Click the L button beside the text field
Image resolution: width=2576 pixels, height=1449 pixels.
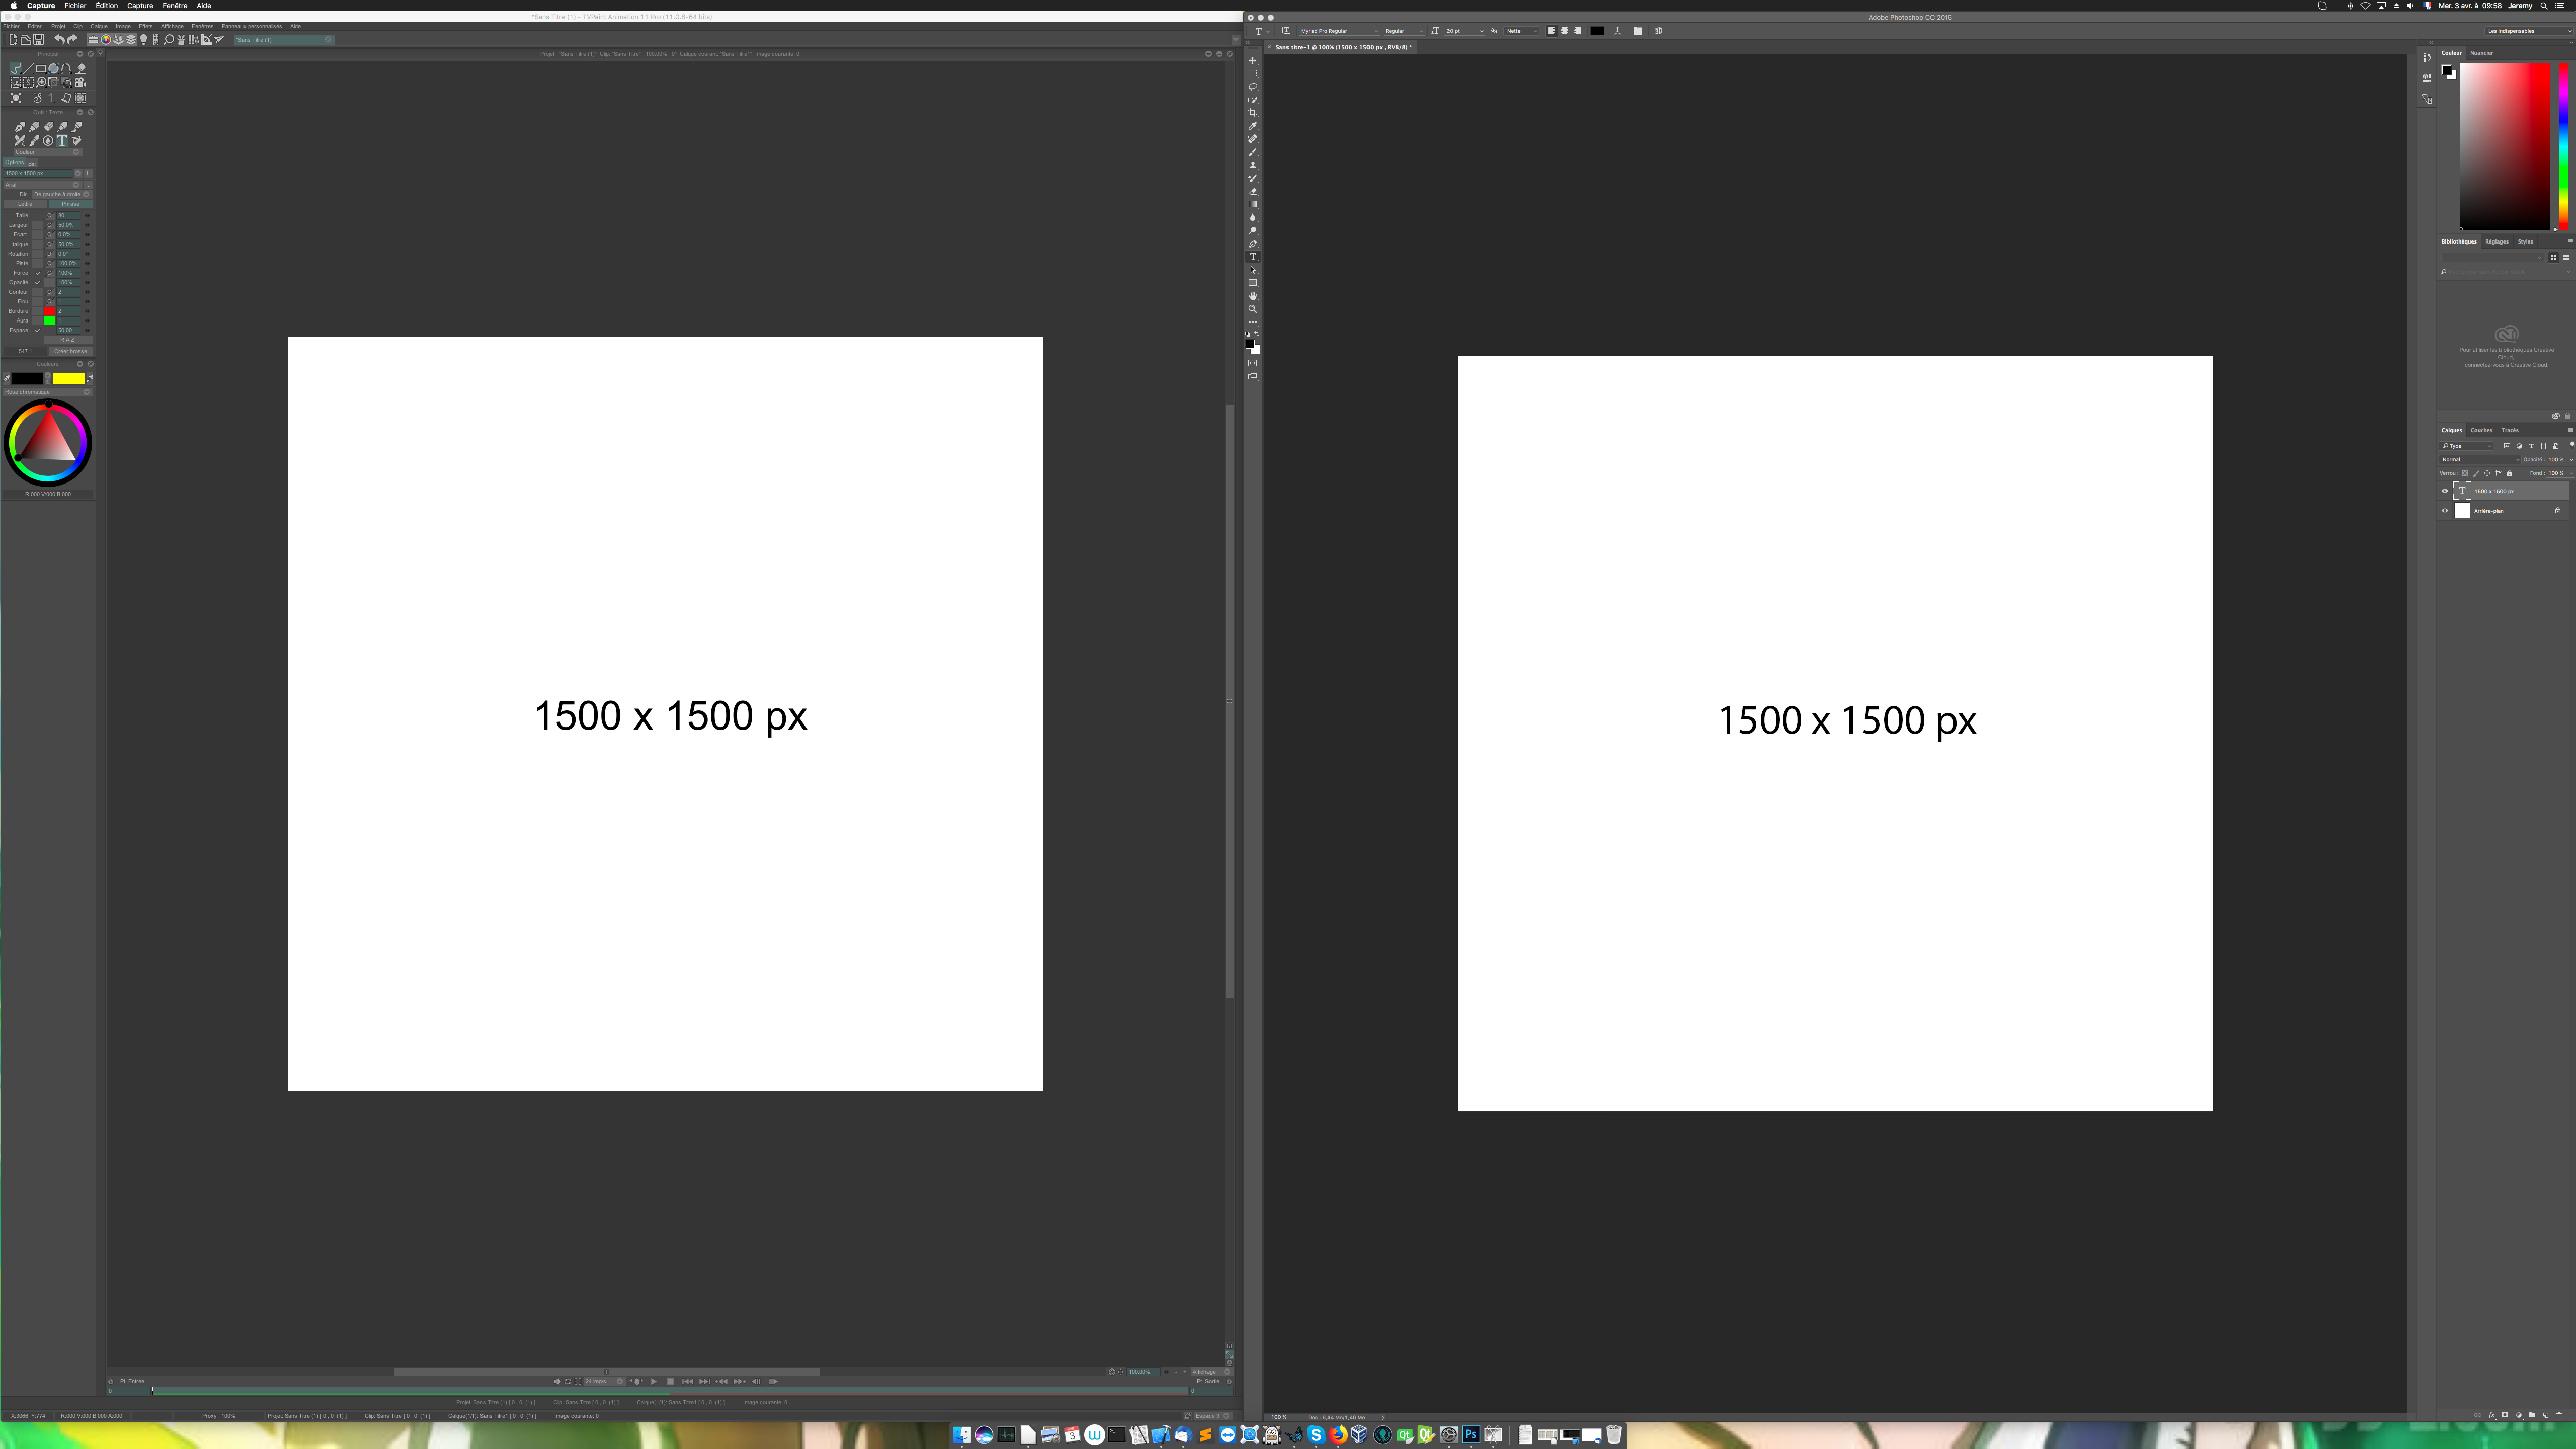[88, 174]
